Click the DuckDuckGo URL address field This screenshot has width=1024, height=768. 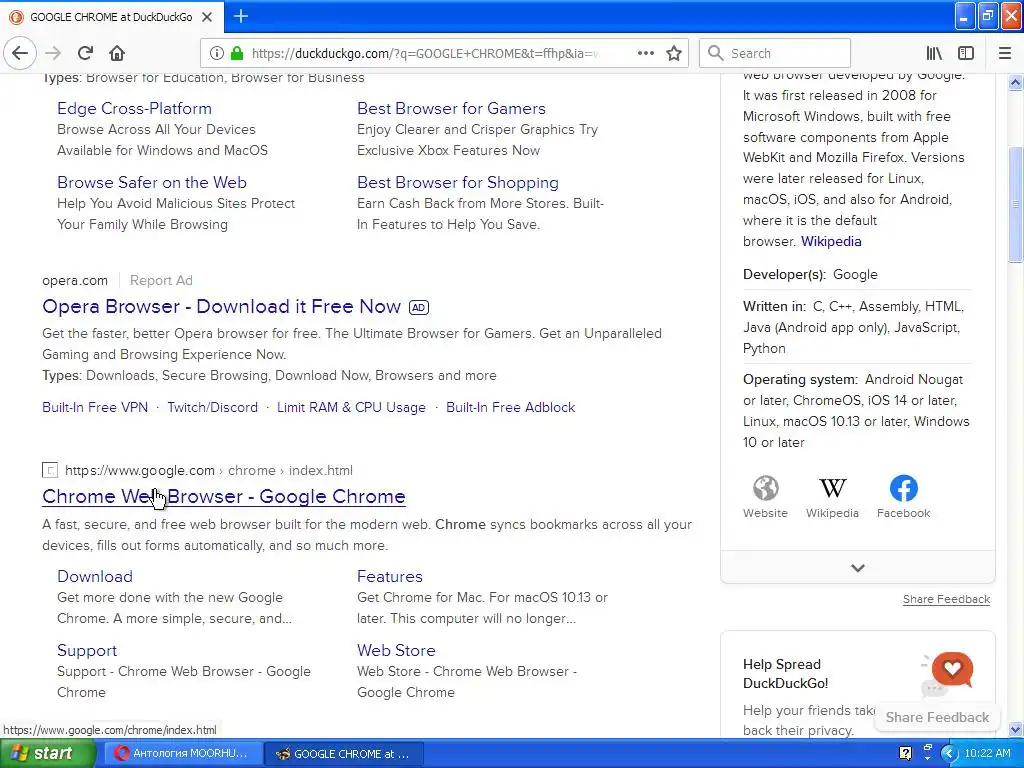[x=424, y=53]
